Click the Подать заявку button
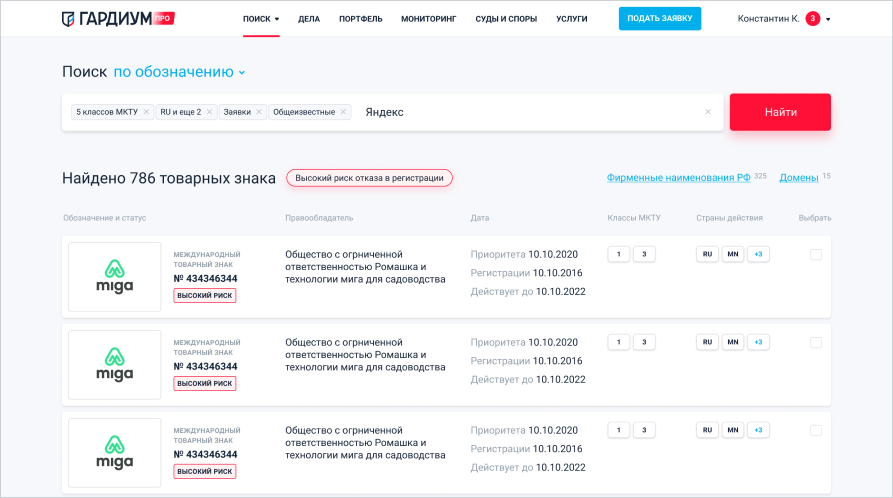Screen dimensions: 893x498 [659, 19]
